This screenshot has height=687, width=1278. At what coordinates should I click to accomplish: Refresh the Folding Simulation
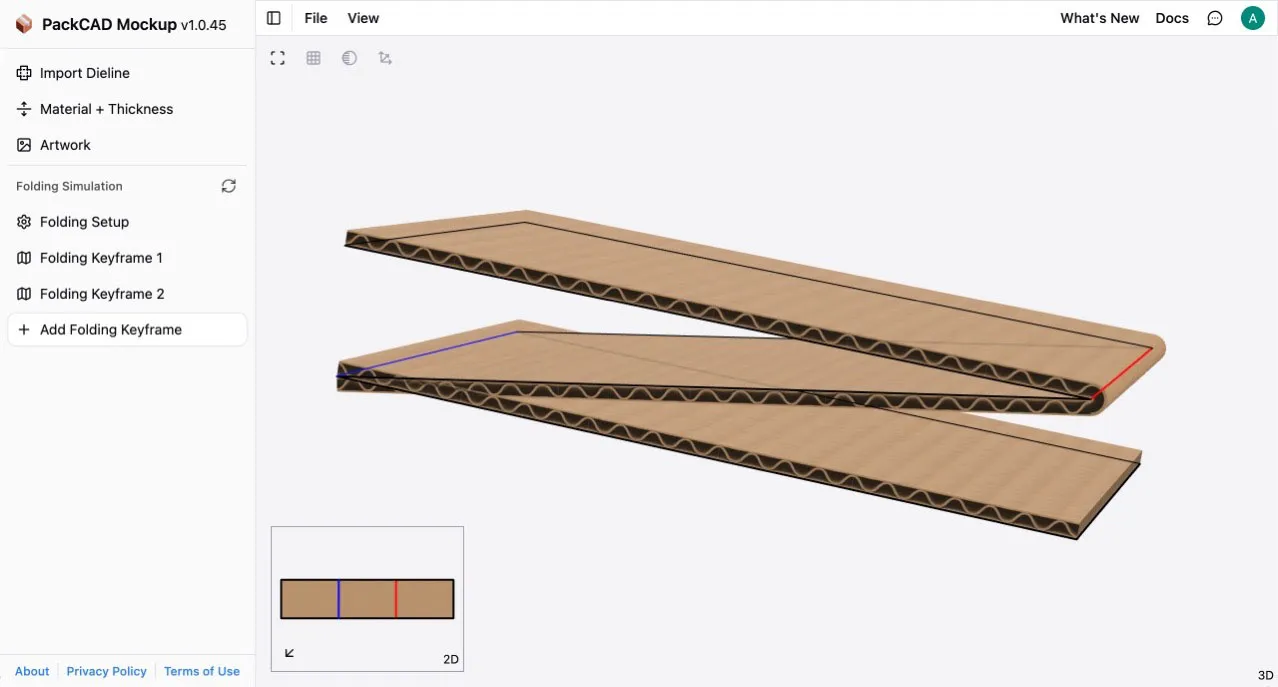pyautogui.click(x=228, y=186)
